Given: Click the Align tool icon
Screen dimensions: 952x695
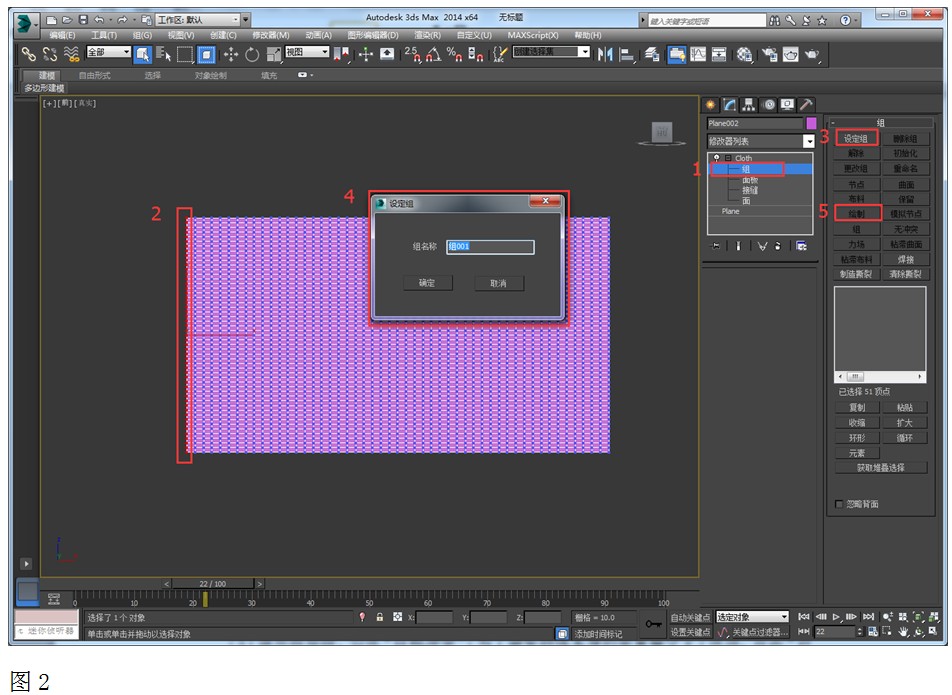Looking at the screenshot, I should [x=627, y=55].
